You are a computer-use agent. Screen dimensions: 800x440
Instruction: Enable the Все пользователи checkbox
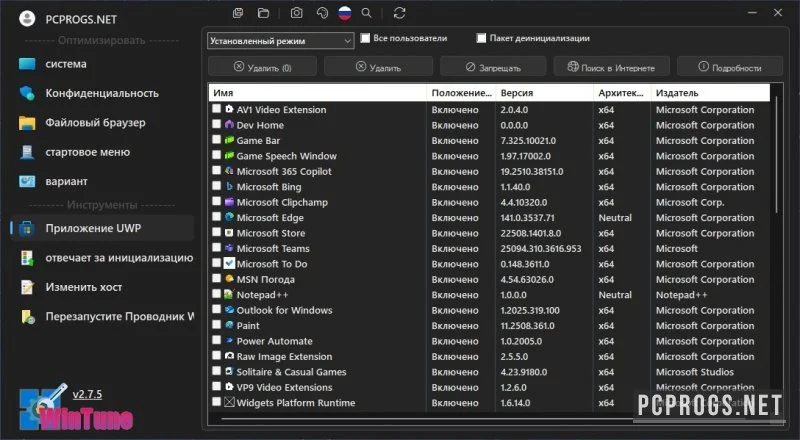[365, 38]
